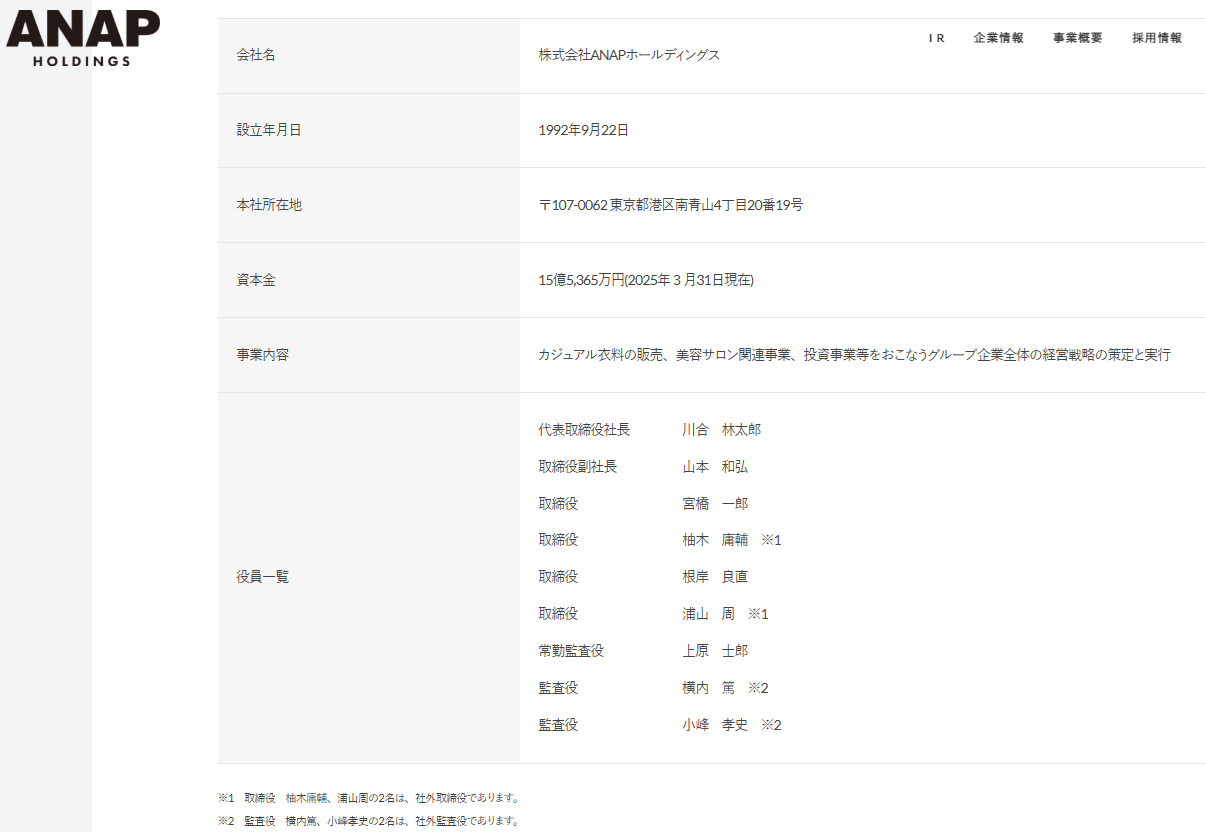Viewport: 1206px width, 832px height.
Task: Open the IR menu item
Action: [936, 38]
